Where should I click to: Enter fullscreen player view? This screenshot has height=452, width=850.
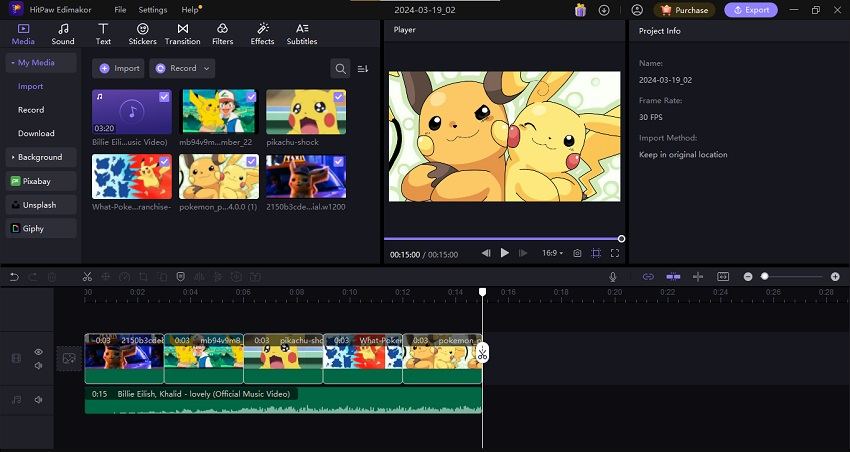click(x=615, y=253)
